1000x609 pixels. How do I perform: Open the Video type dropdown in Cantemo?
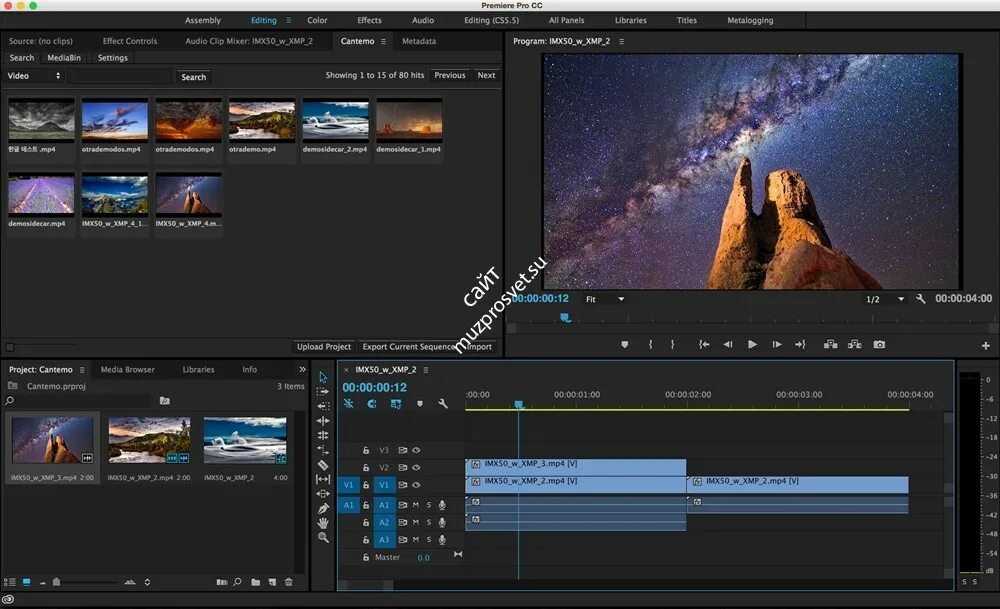[33, 76]
